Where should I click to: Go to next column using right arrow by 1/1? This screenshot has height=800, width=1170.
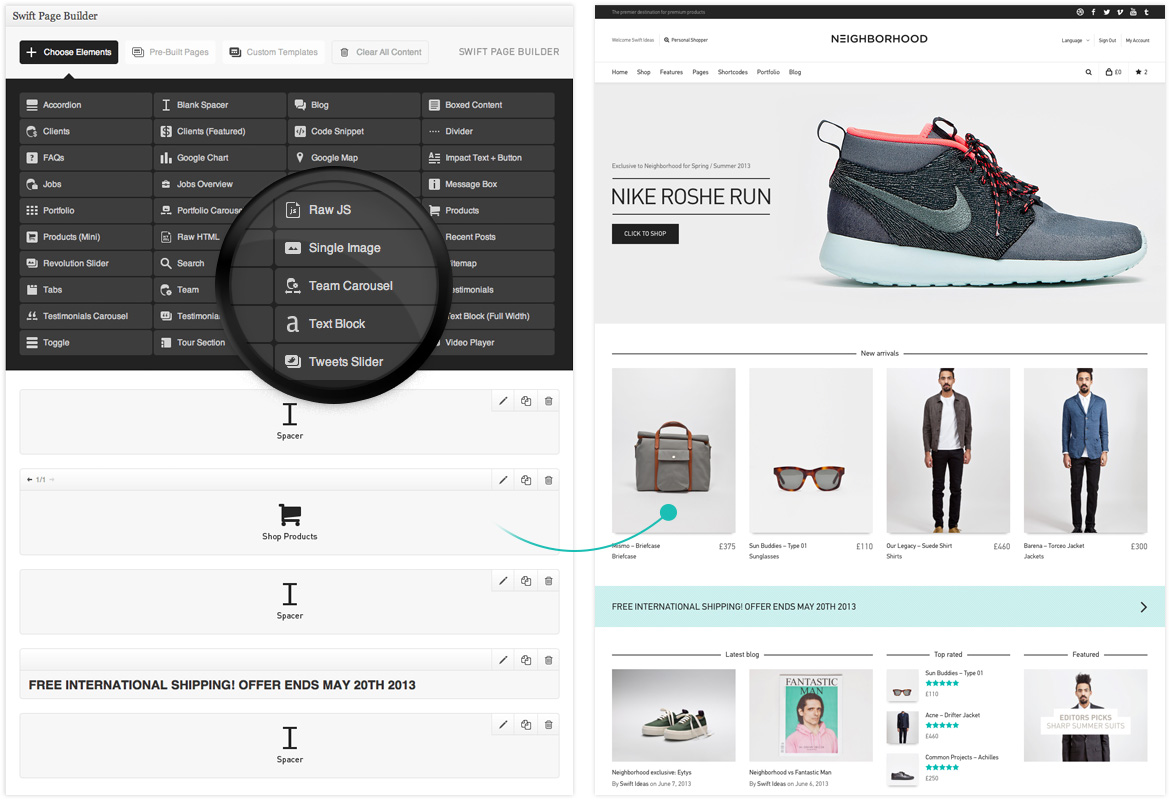click(52, 480)
